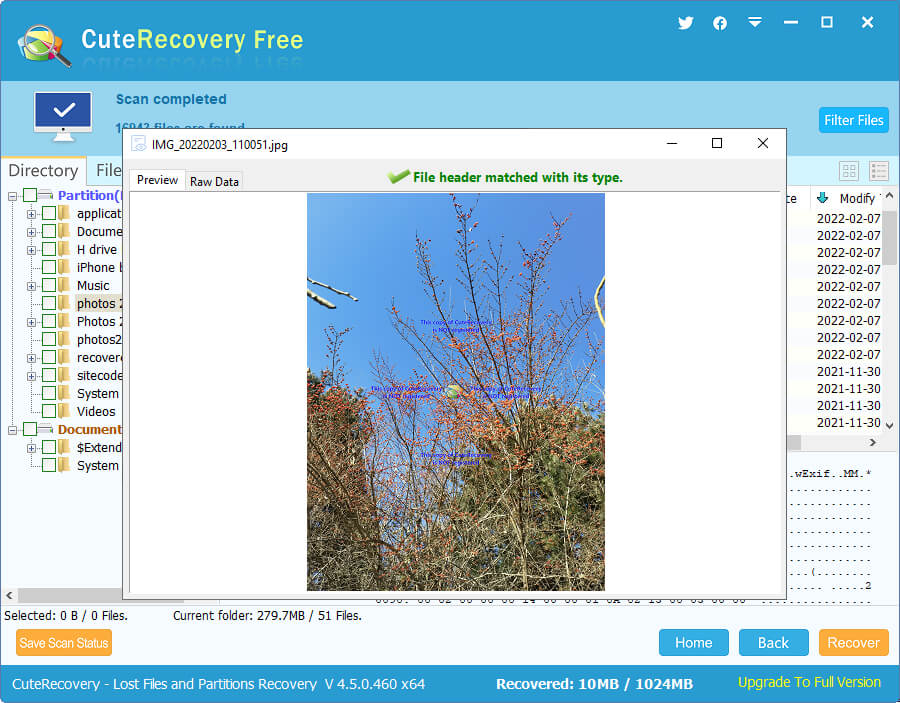The height and width of the screenshot is (703, 900).
Task: Expand the H drive tree item
Action: click(31, 249)
